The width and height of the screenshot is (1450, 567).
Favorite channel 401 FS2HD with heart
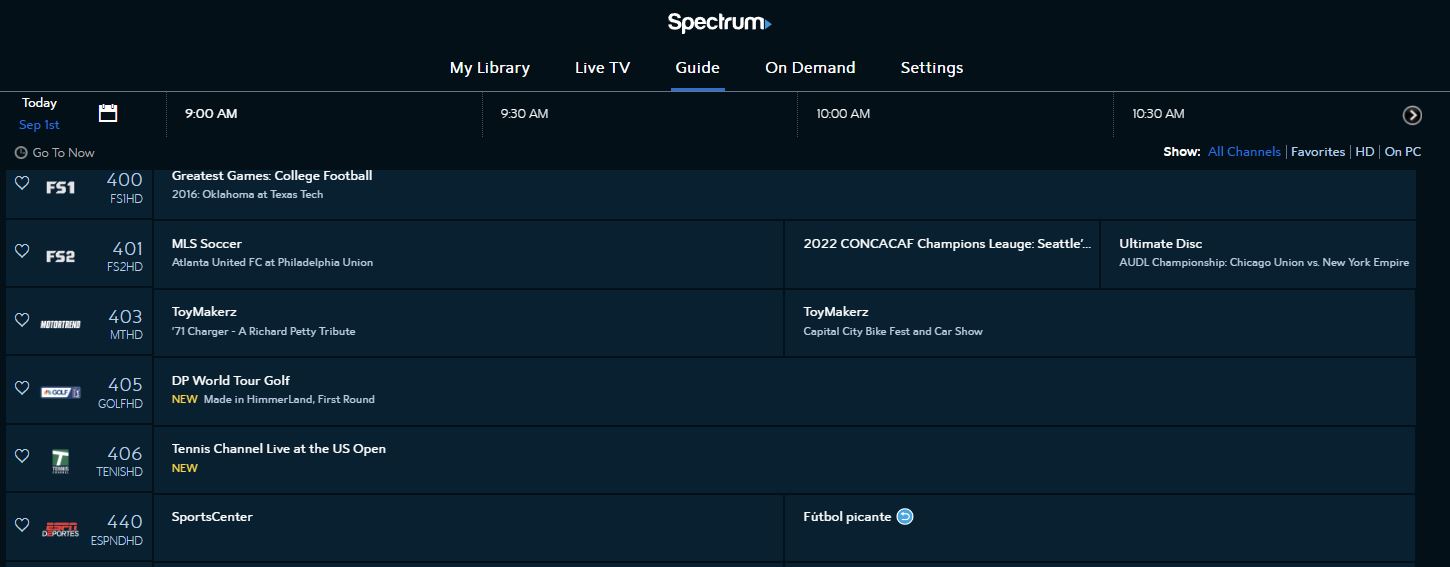[22, 251]
